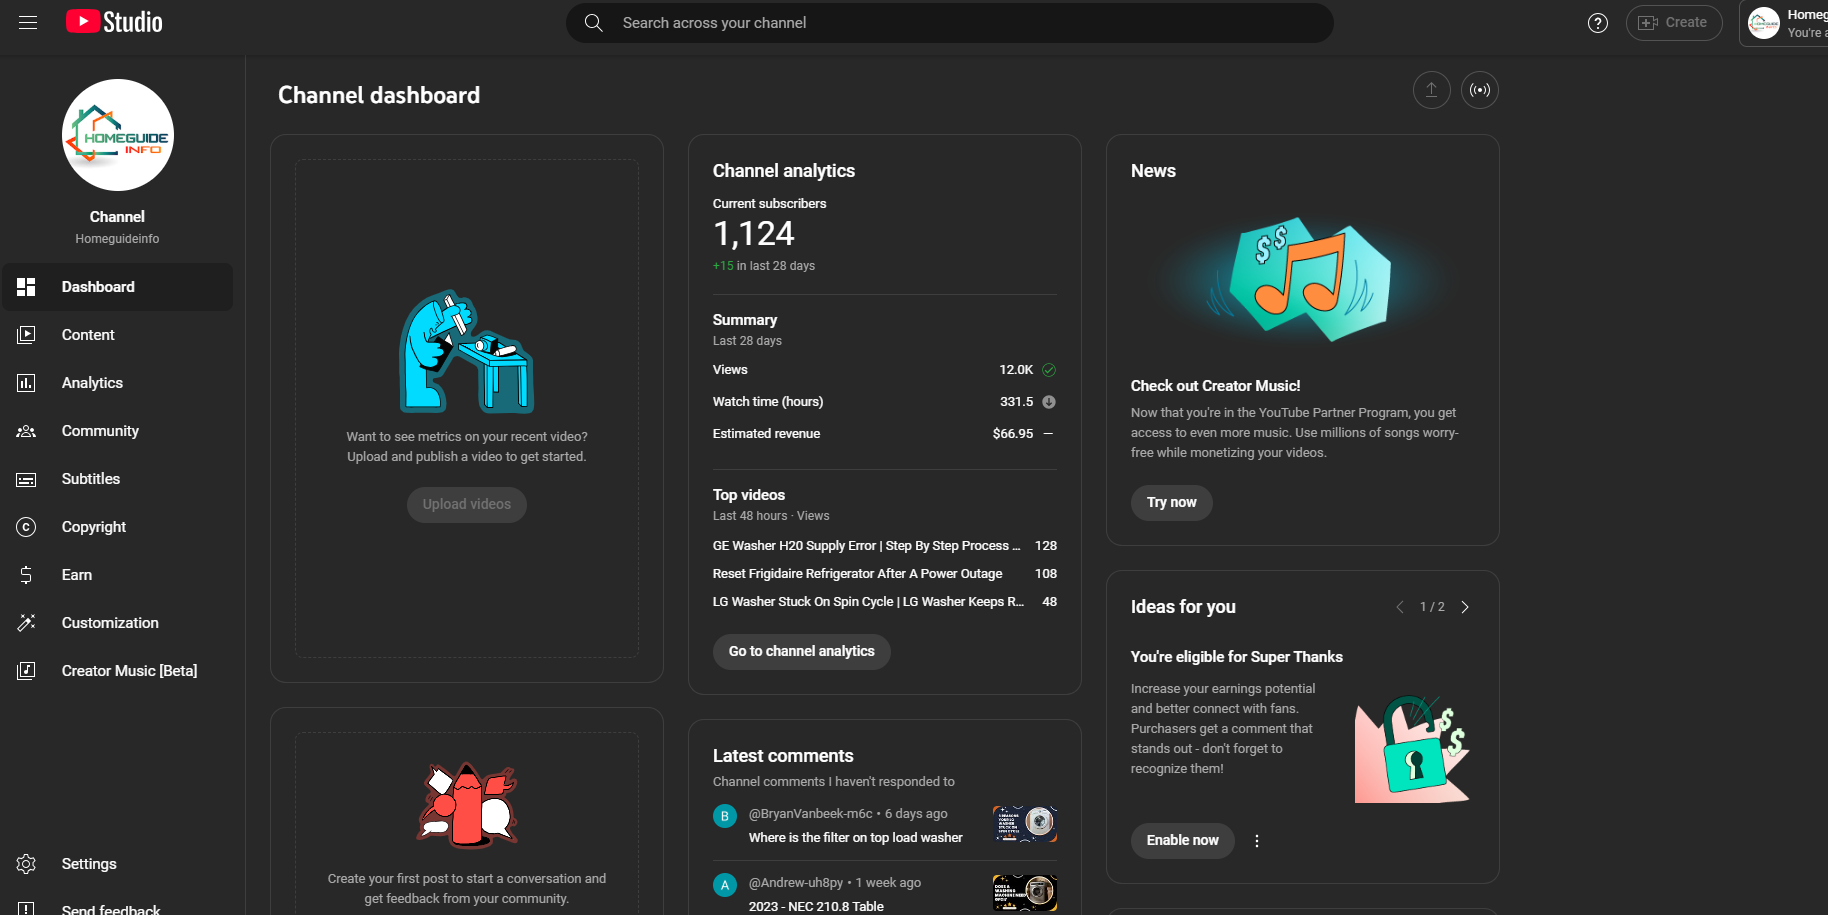Click the watch time down-arrow indicator
Image resolution: width=1828 pixels, height=915 pixels.
point(1049,402)
